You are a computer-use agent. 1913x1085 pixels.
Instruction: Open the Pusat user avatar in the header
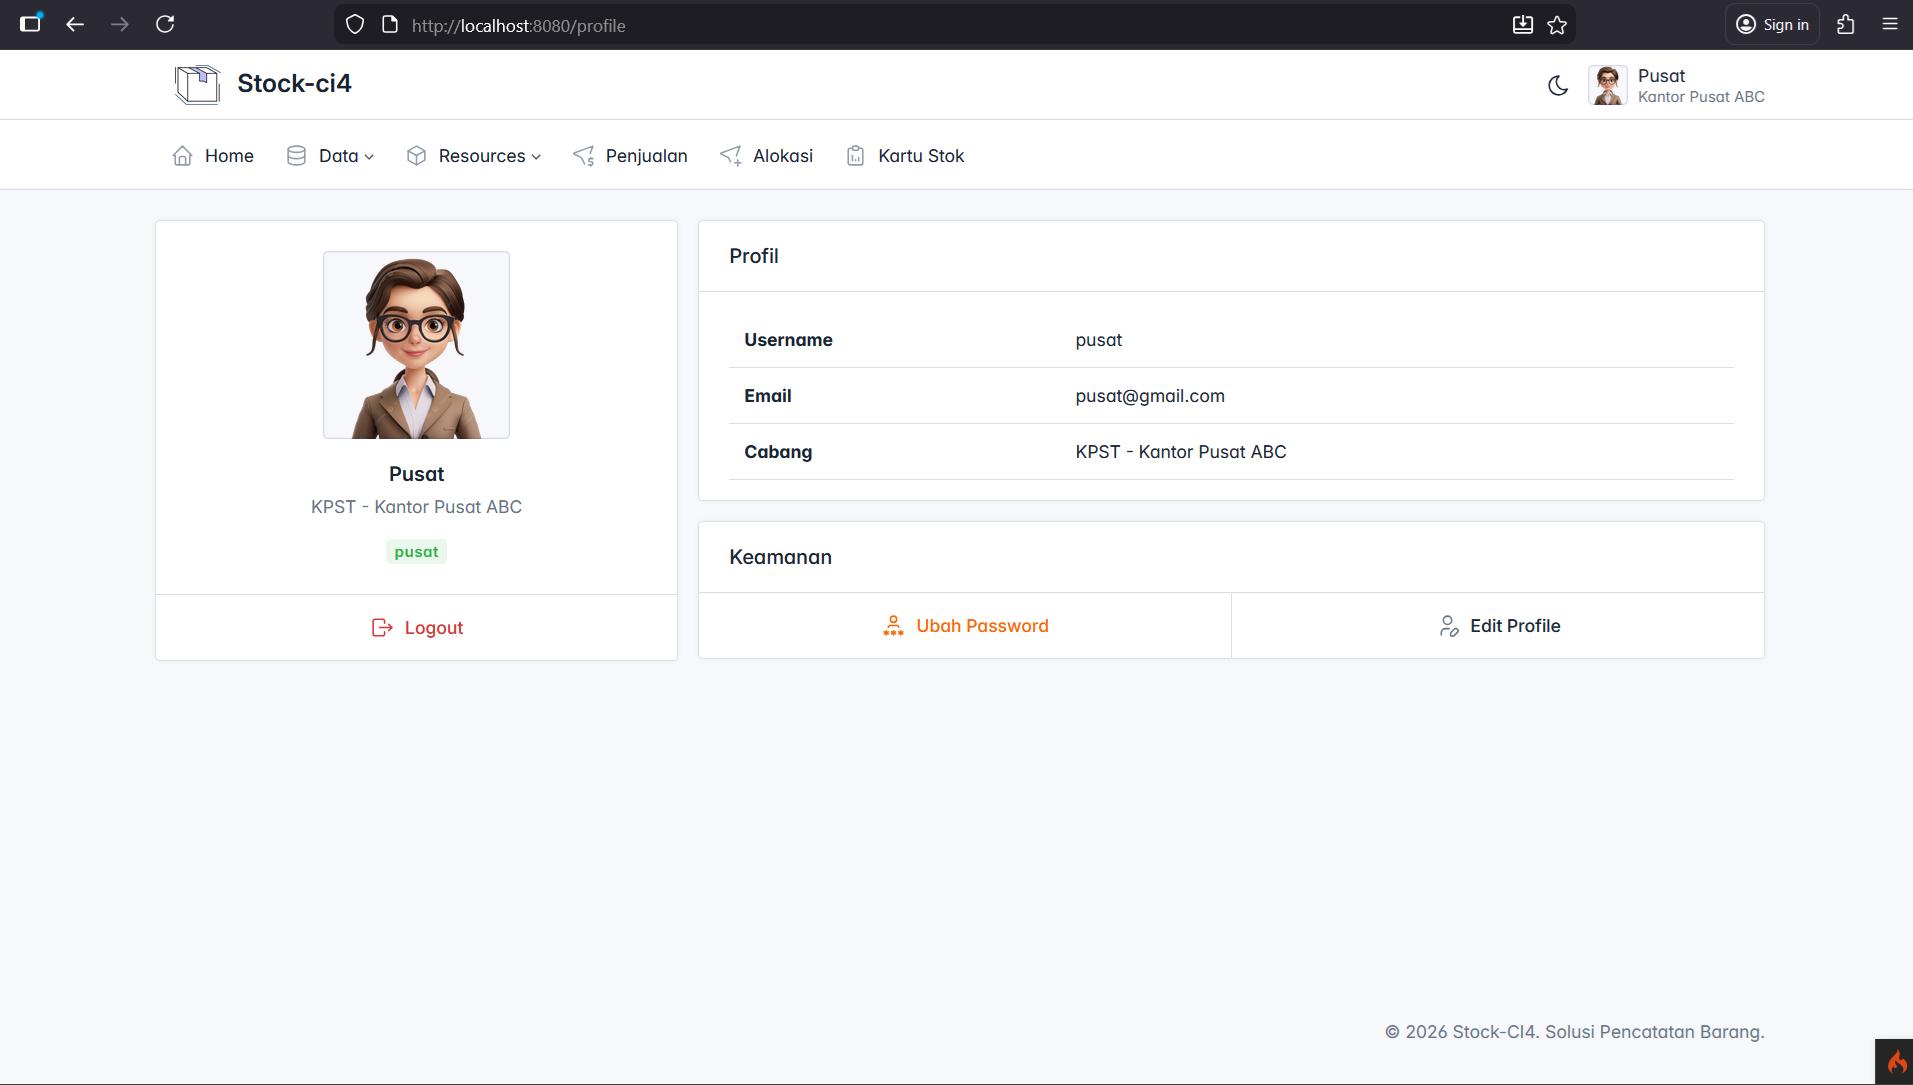[1608, 85]
